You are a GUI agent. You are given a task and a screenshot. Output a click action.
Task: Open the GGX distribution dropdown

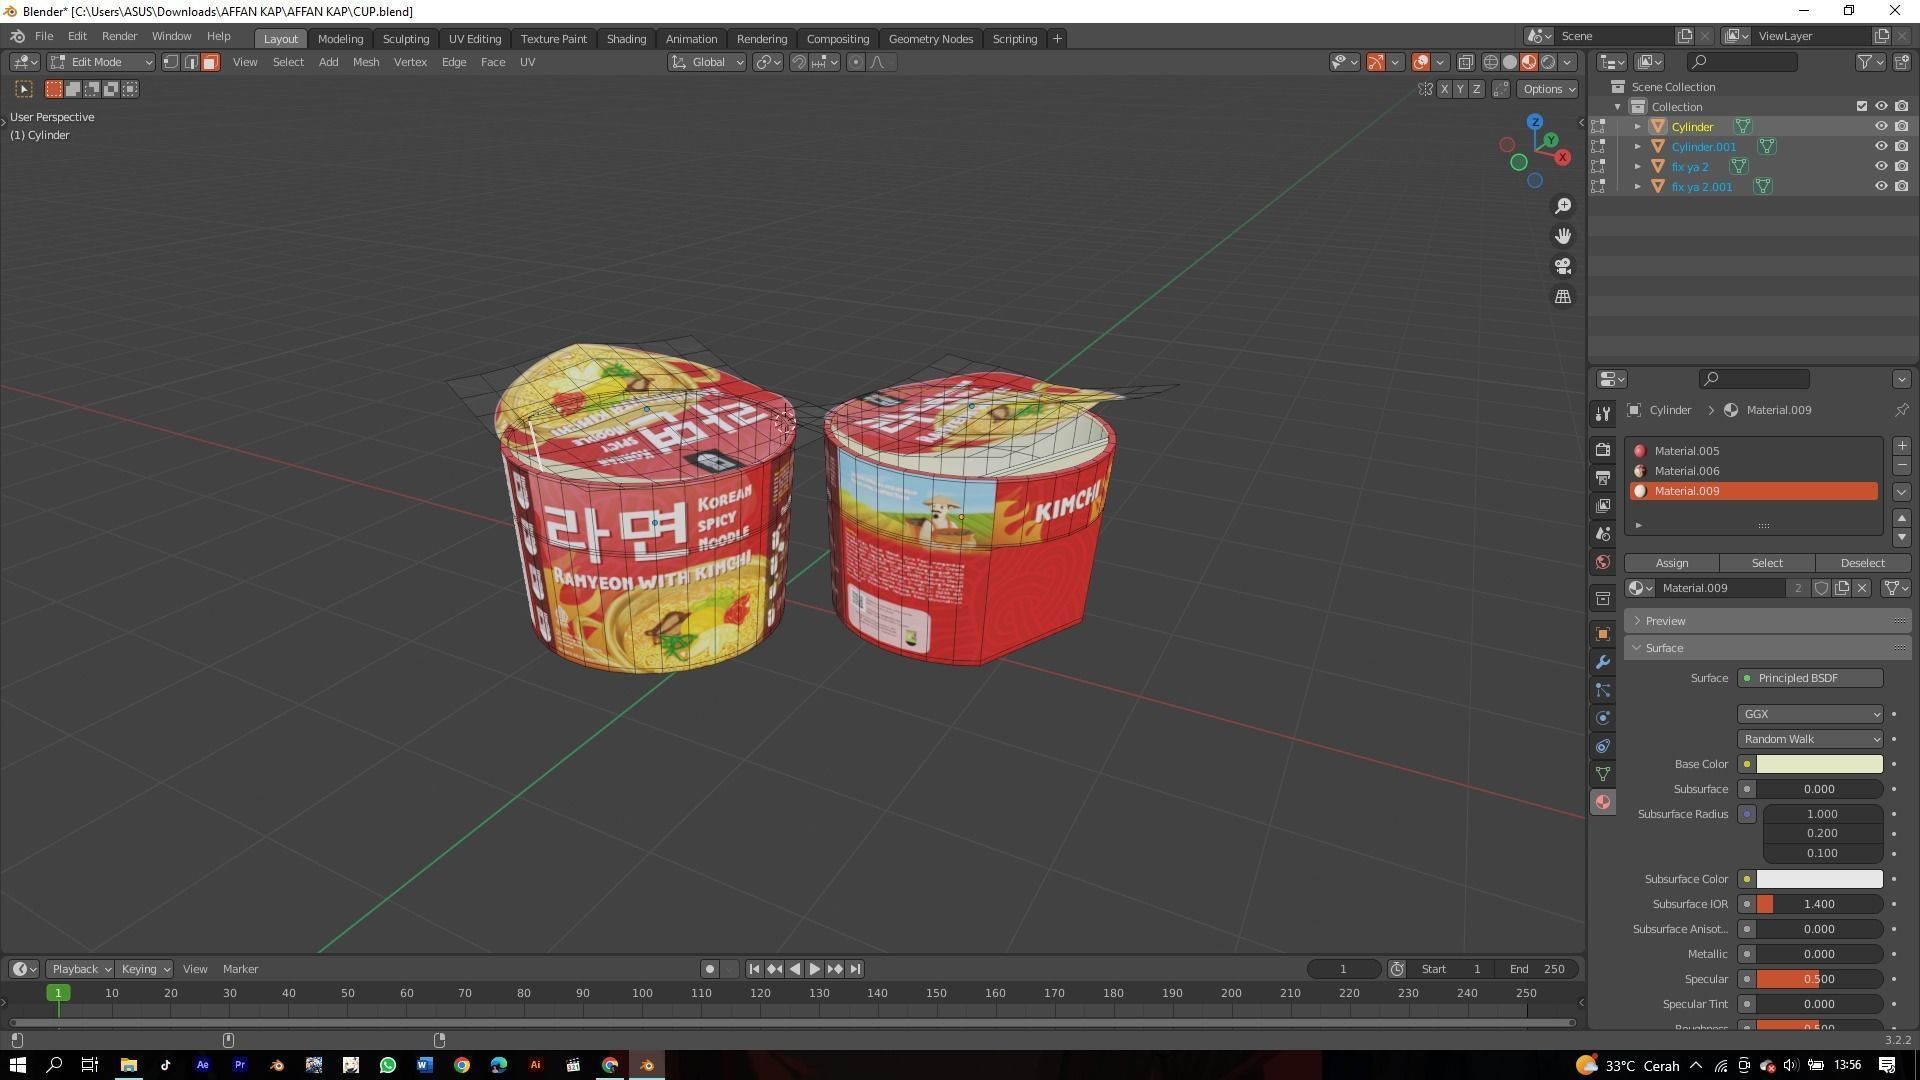coord(1808,714)
